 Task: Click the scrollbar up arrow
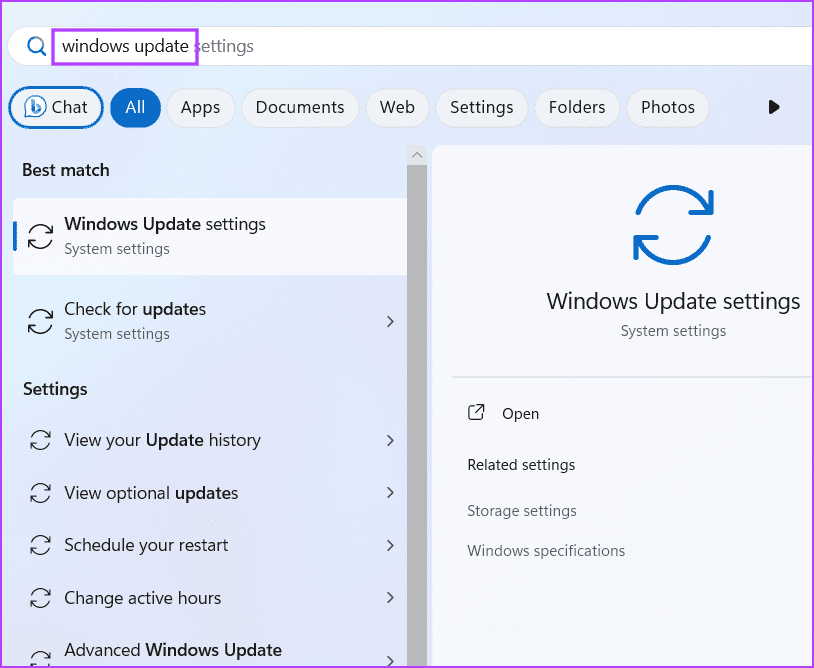417,155
